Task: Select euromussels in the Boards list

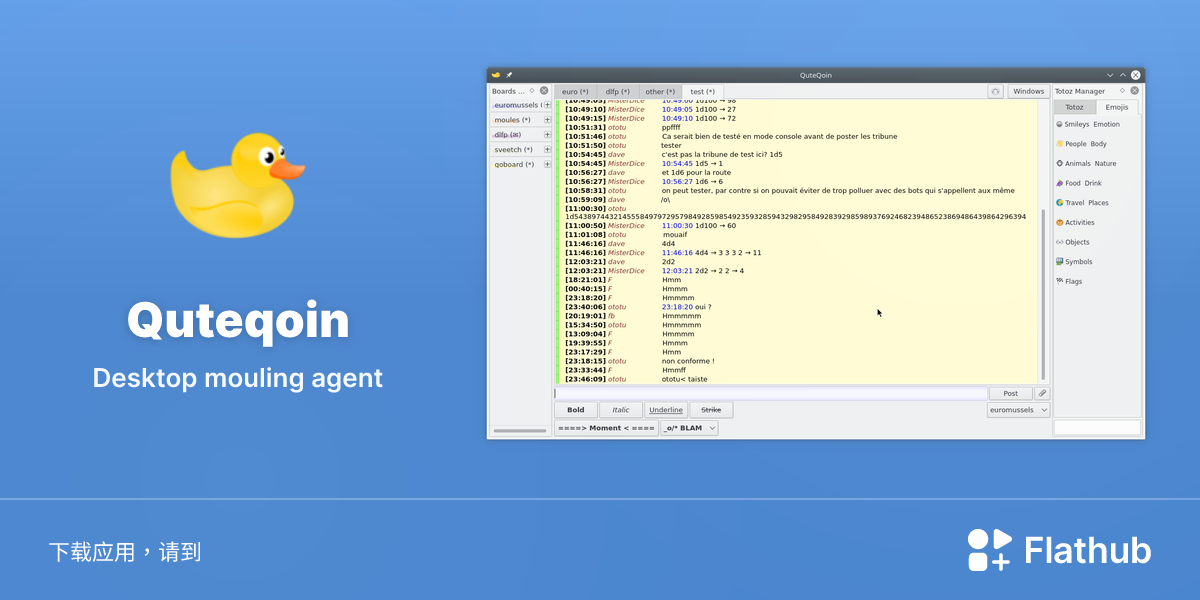Action: (516, 105)
